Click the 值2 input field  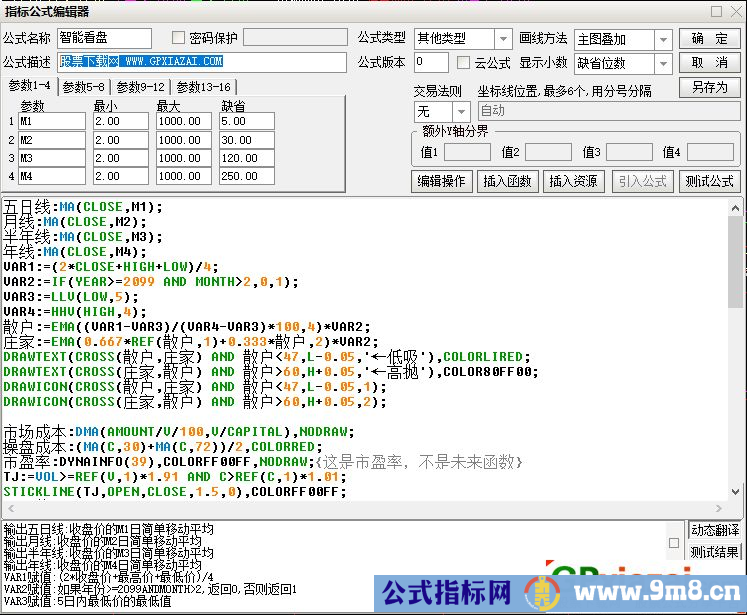(x=548, y=152)
